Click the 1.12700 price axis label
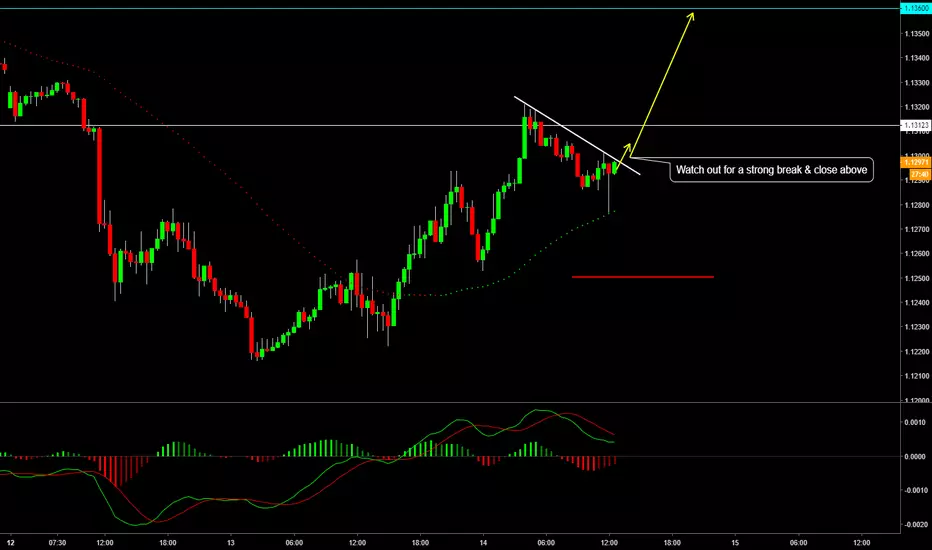This screenshot has height=550, width=932. [916, 230]
